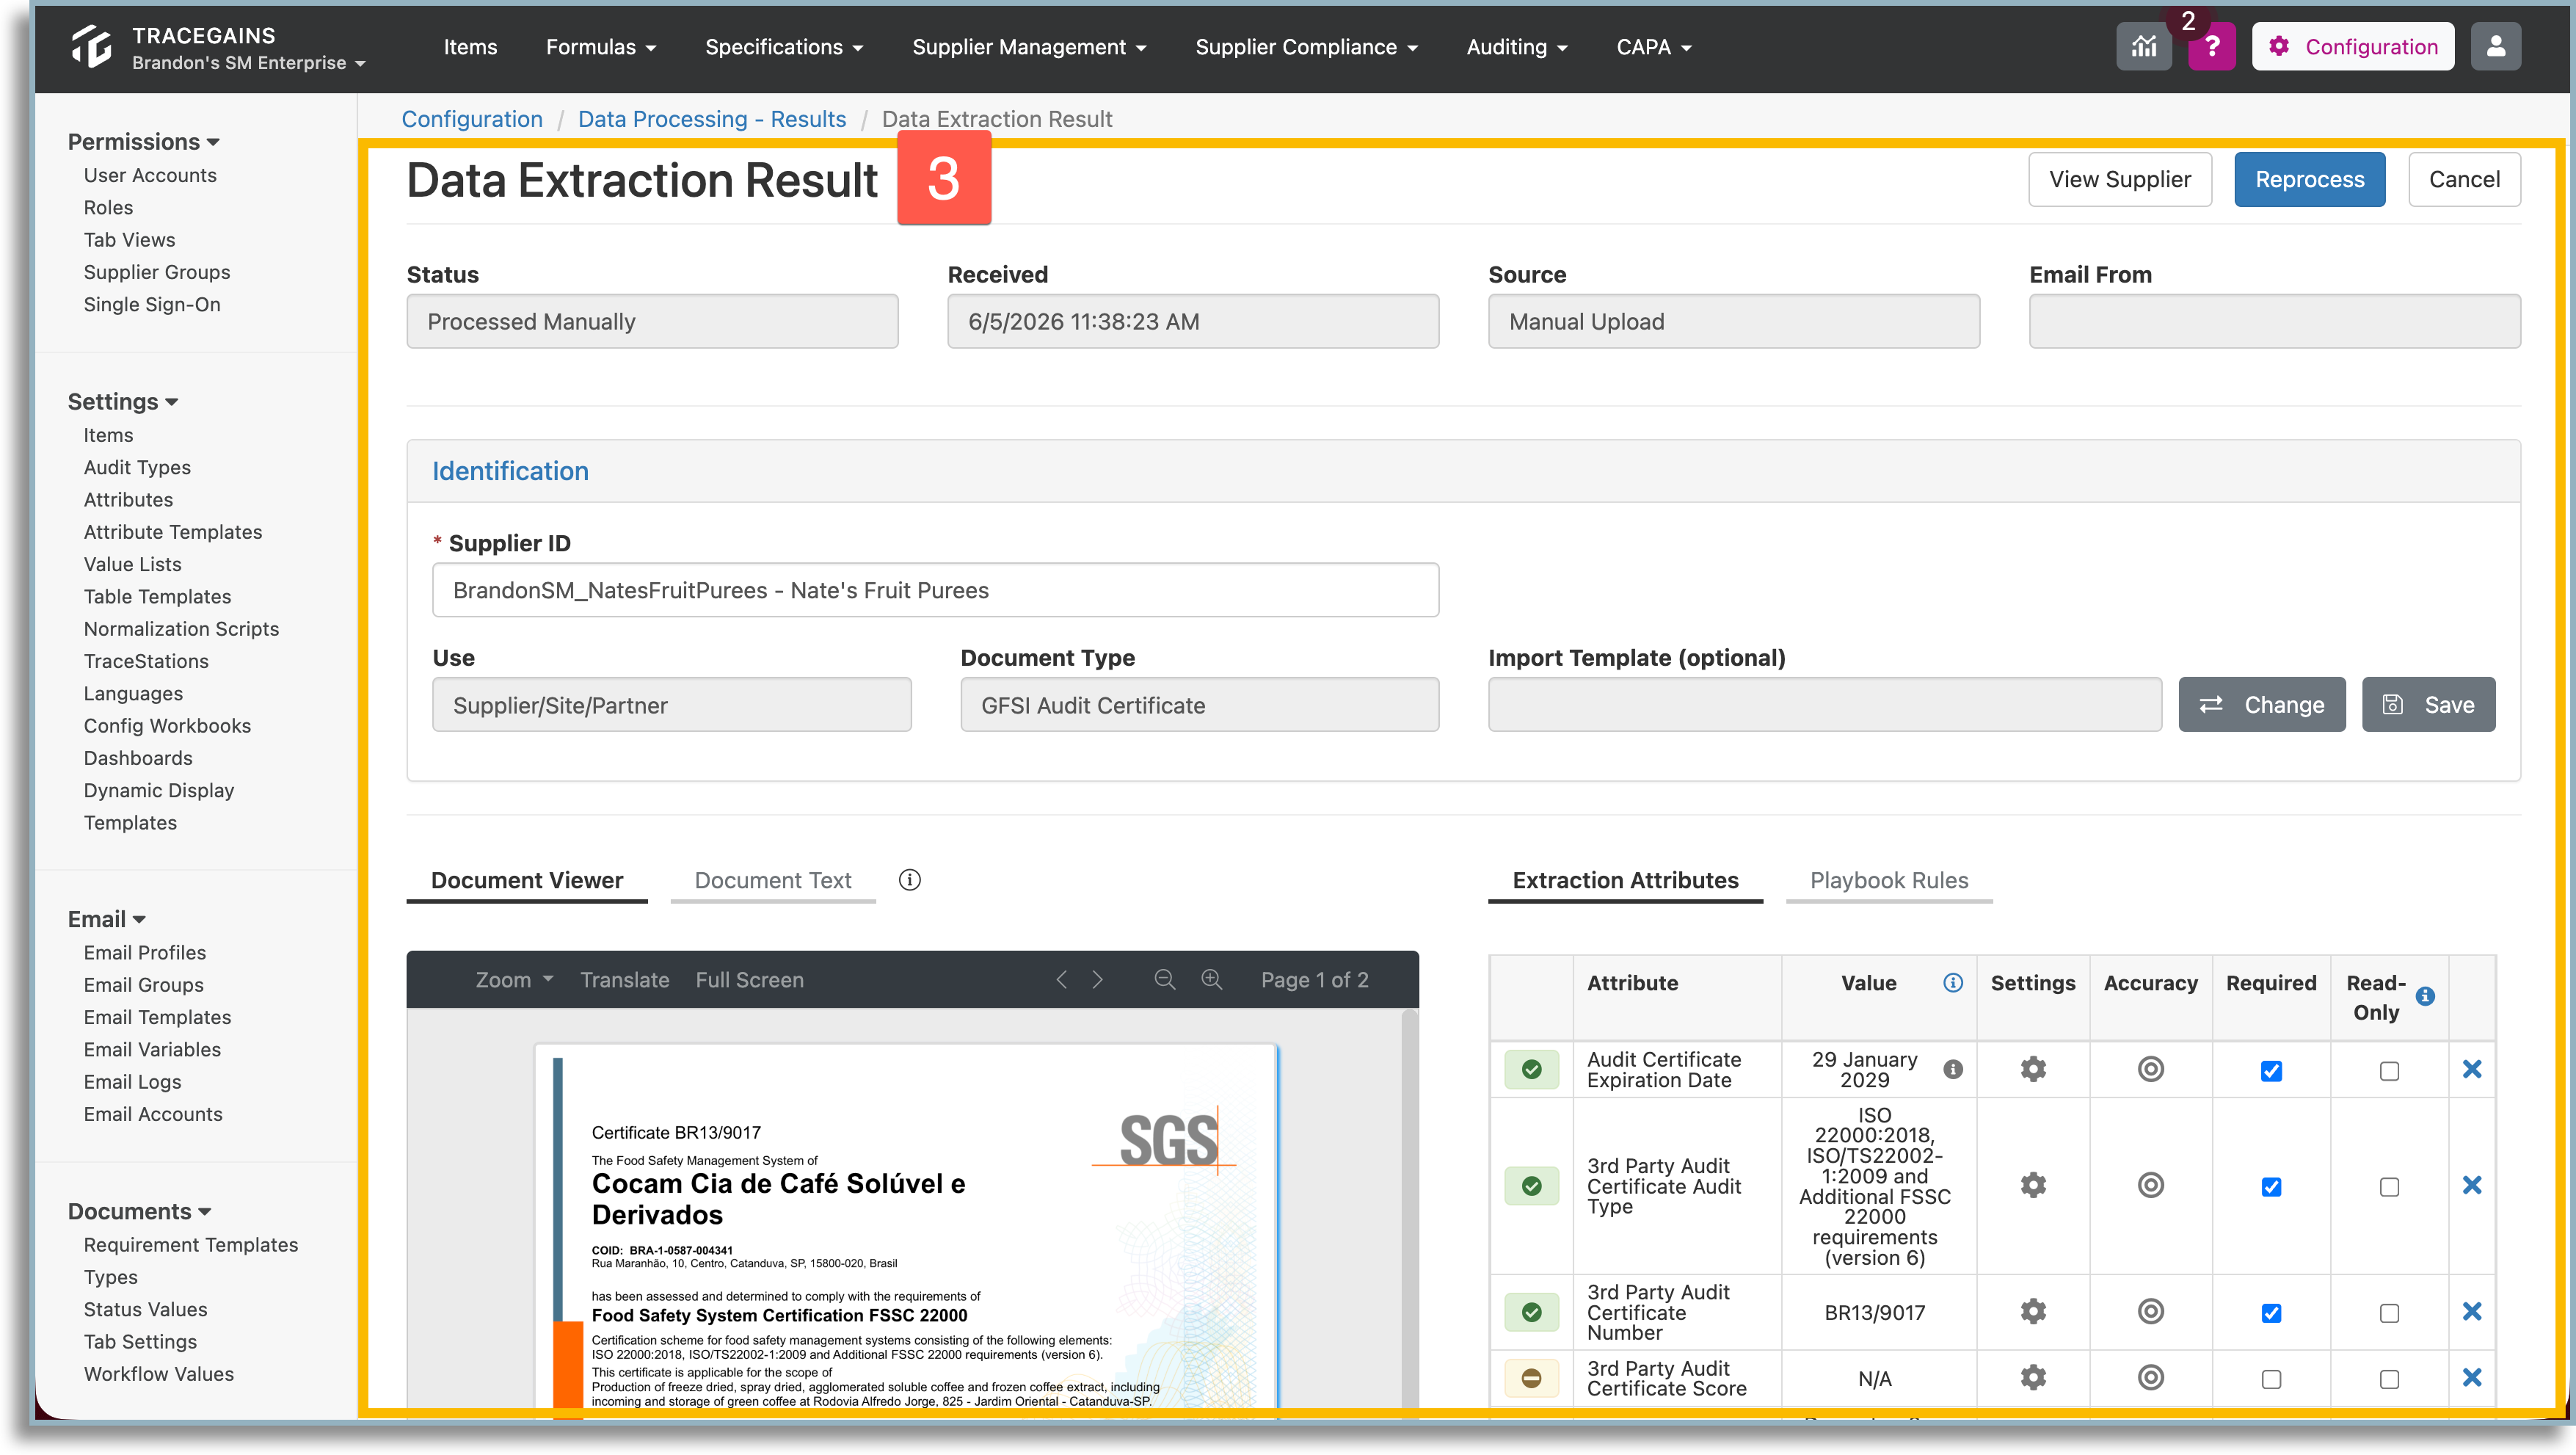Open the Formulas dropdown menu
2576x1455 pixels.
pos(600,47)
